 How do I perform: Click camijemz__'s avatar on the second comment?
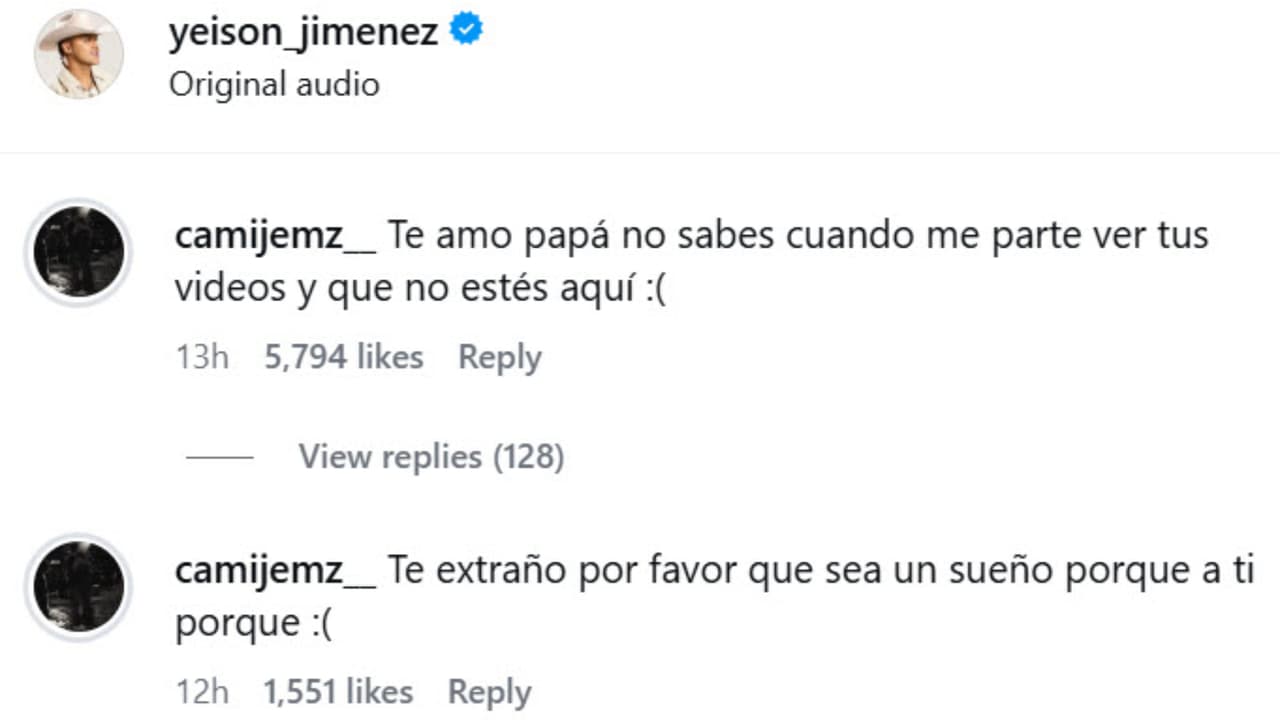click(x=78, y=588)
